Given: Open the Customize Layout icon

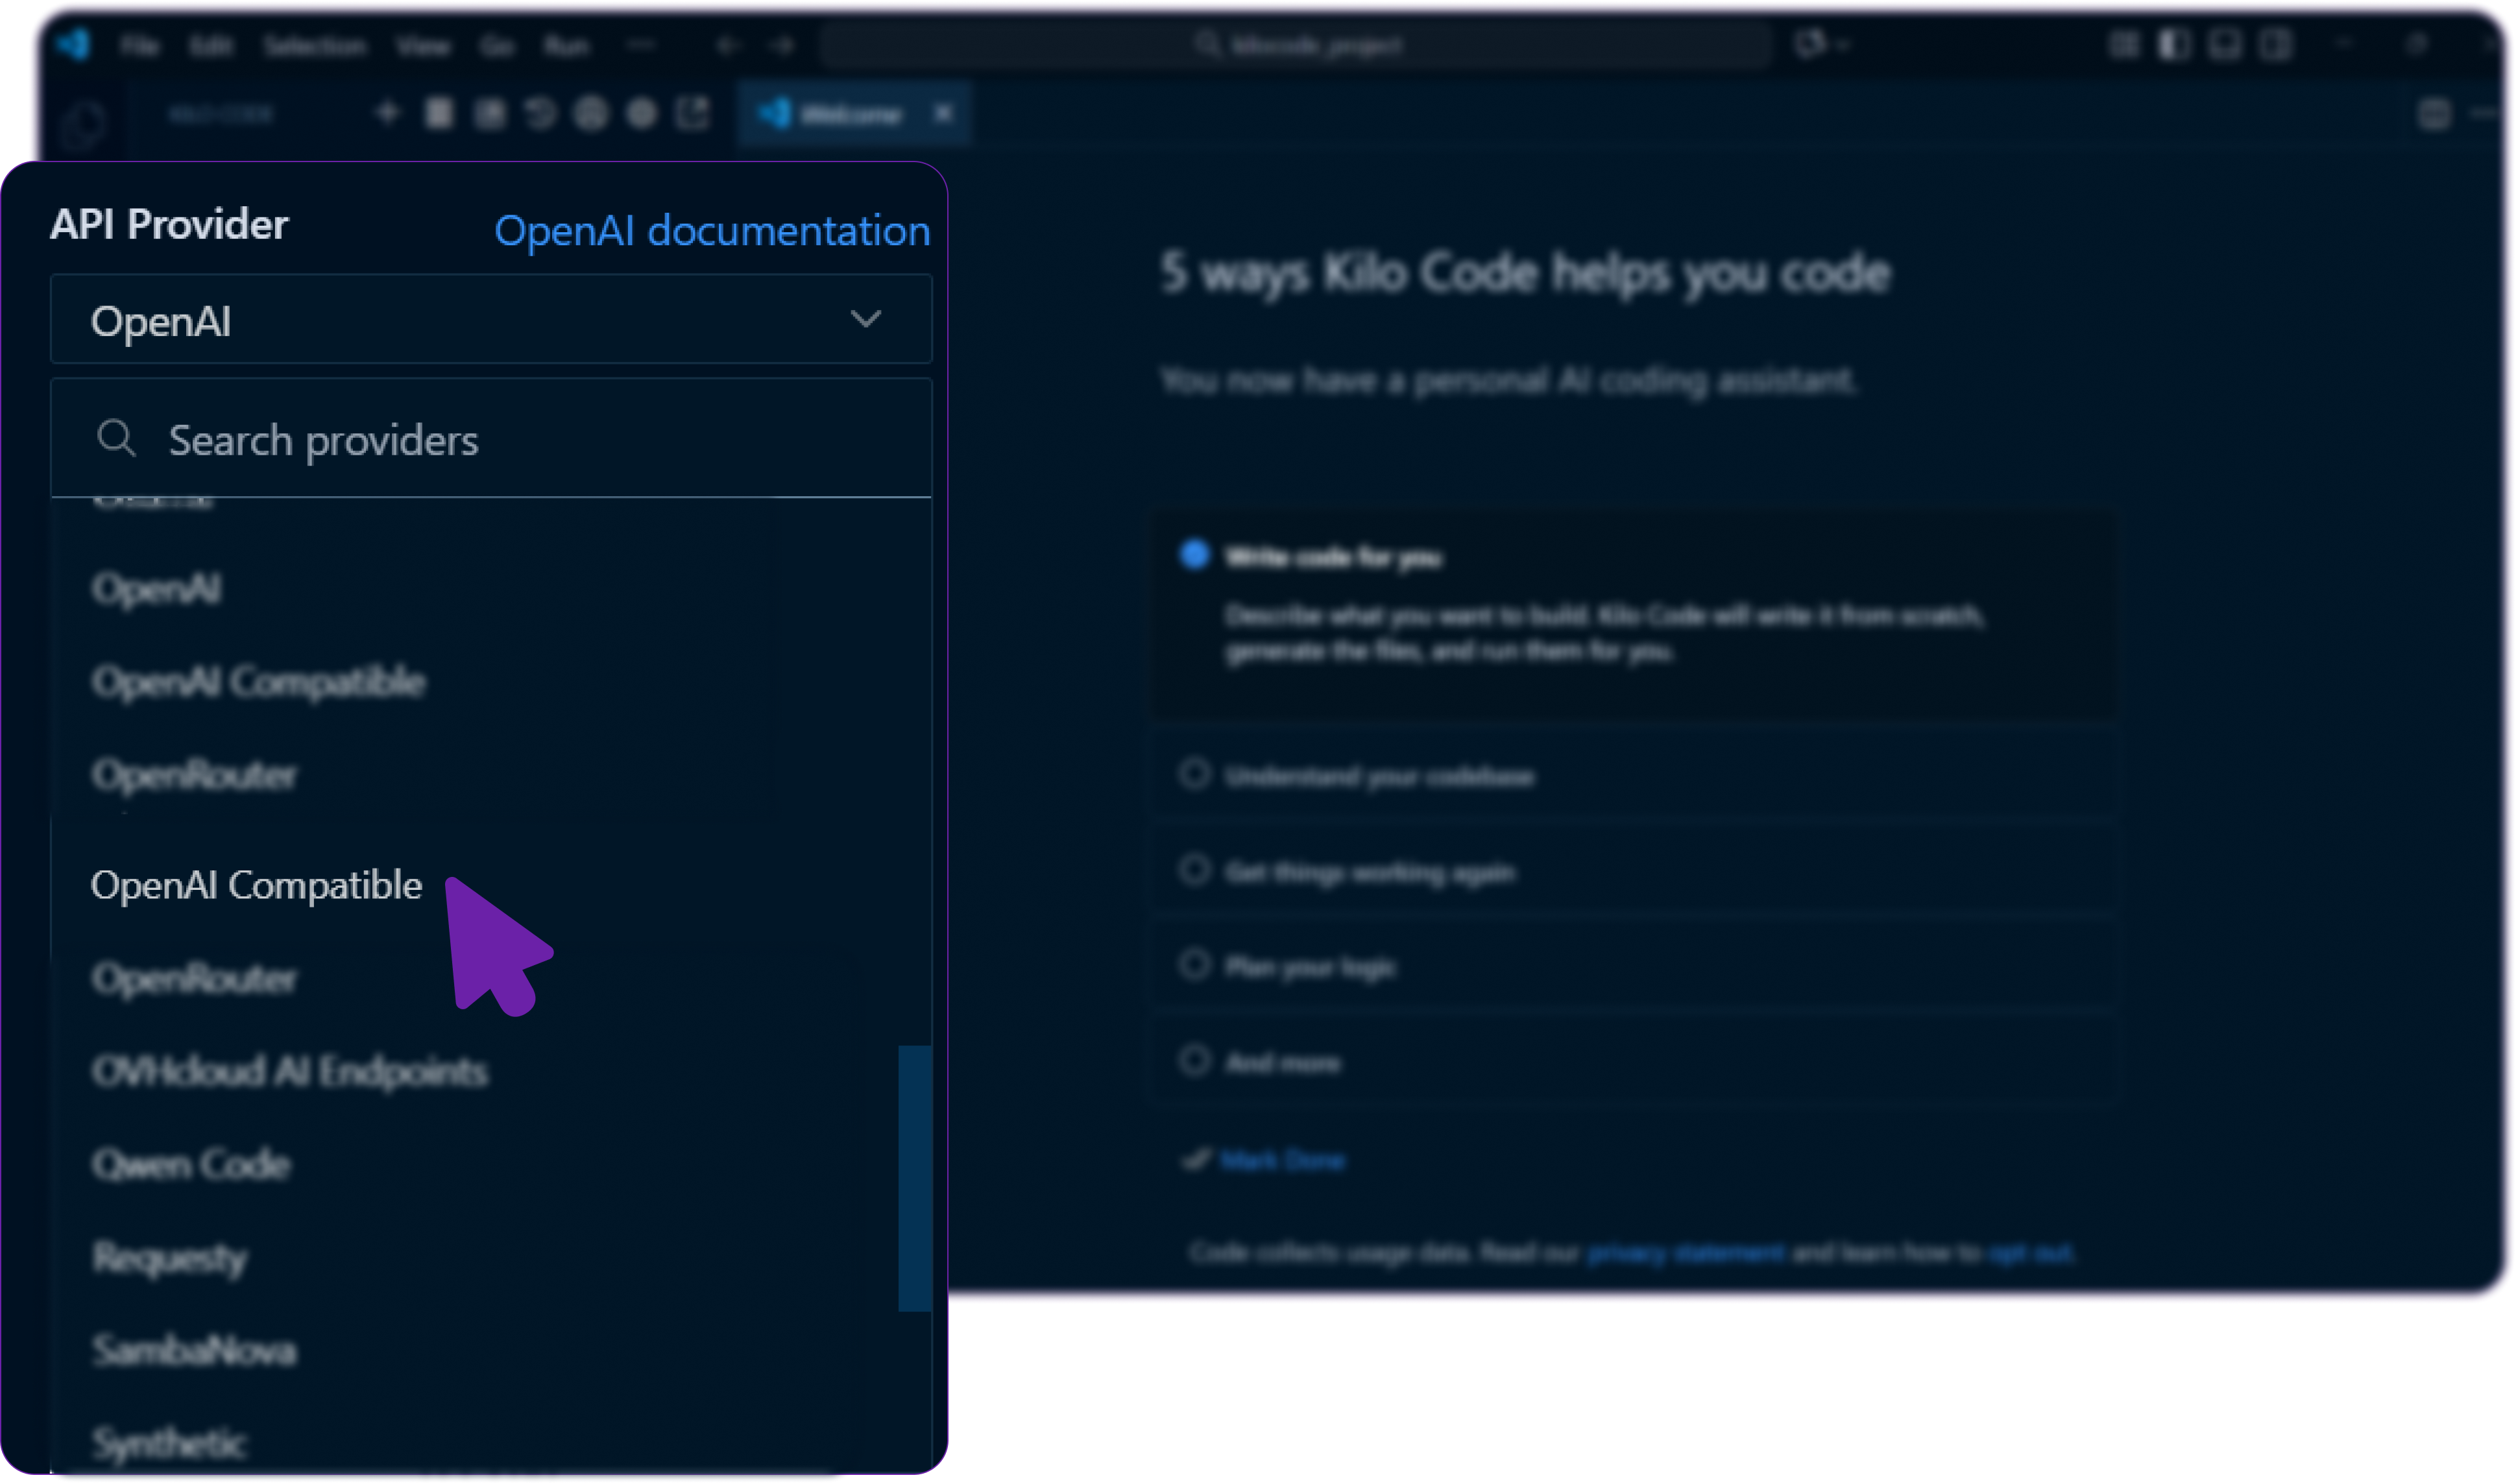Looking at the screenshot, I should [x=2277, y=45].
